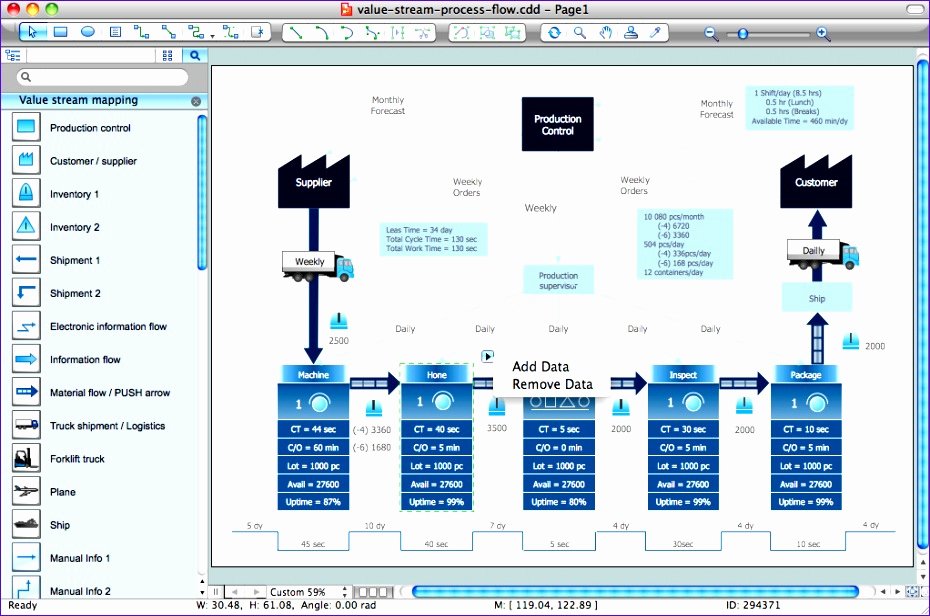Close the Value stream mapping library

[196, 101]
